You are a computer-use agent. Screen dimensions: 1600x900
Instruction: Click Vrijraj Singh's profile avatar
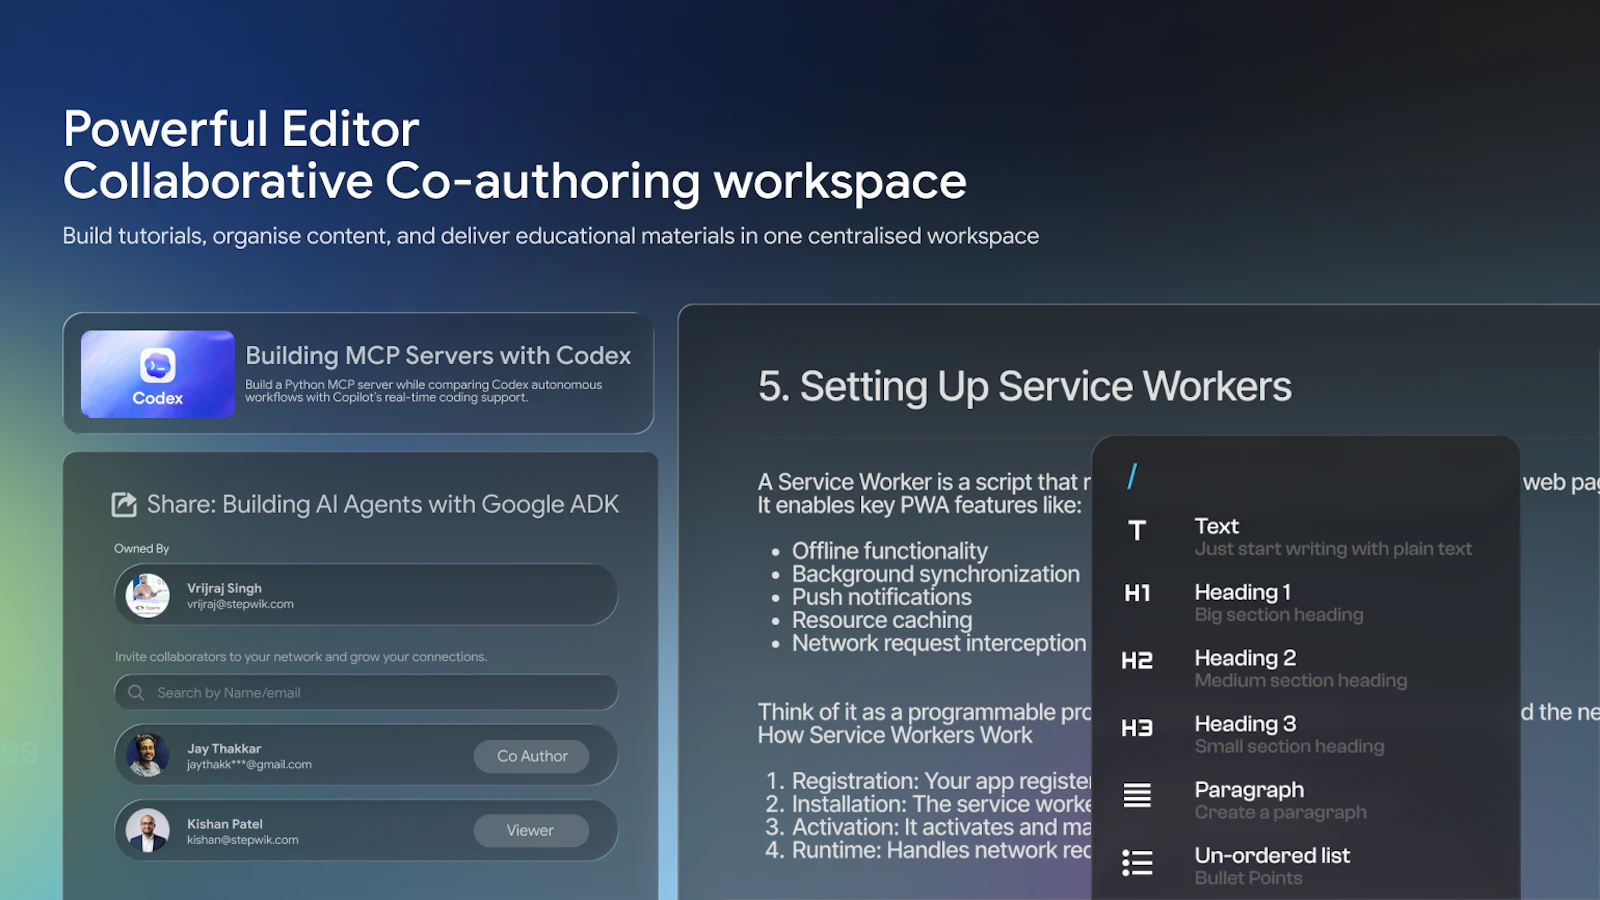click(x=148, y=595)
